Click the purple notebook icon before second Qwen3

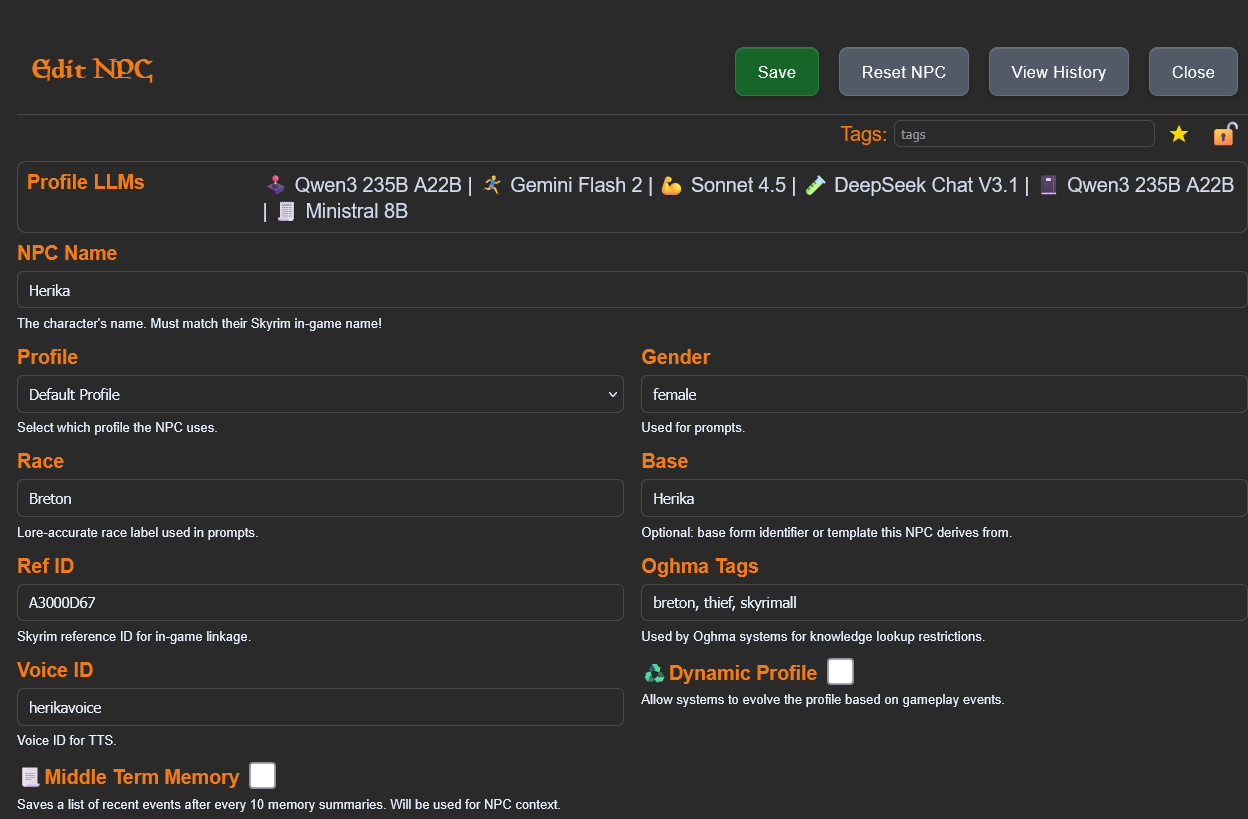(1048, 185)
